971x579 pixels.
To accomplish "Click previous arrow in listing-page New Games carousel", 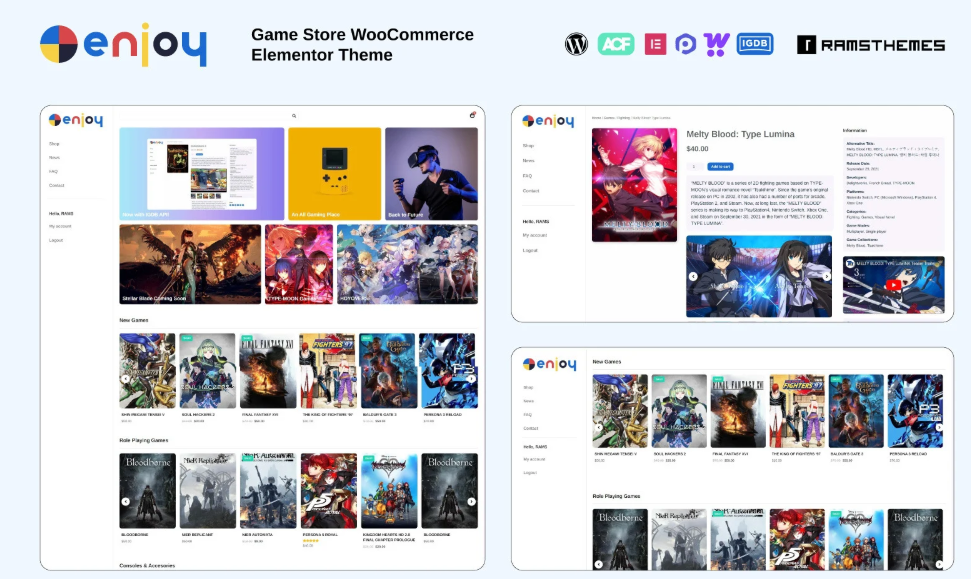I will (x=598, y=427).
